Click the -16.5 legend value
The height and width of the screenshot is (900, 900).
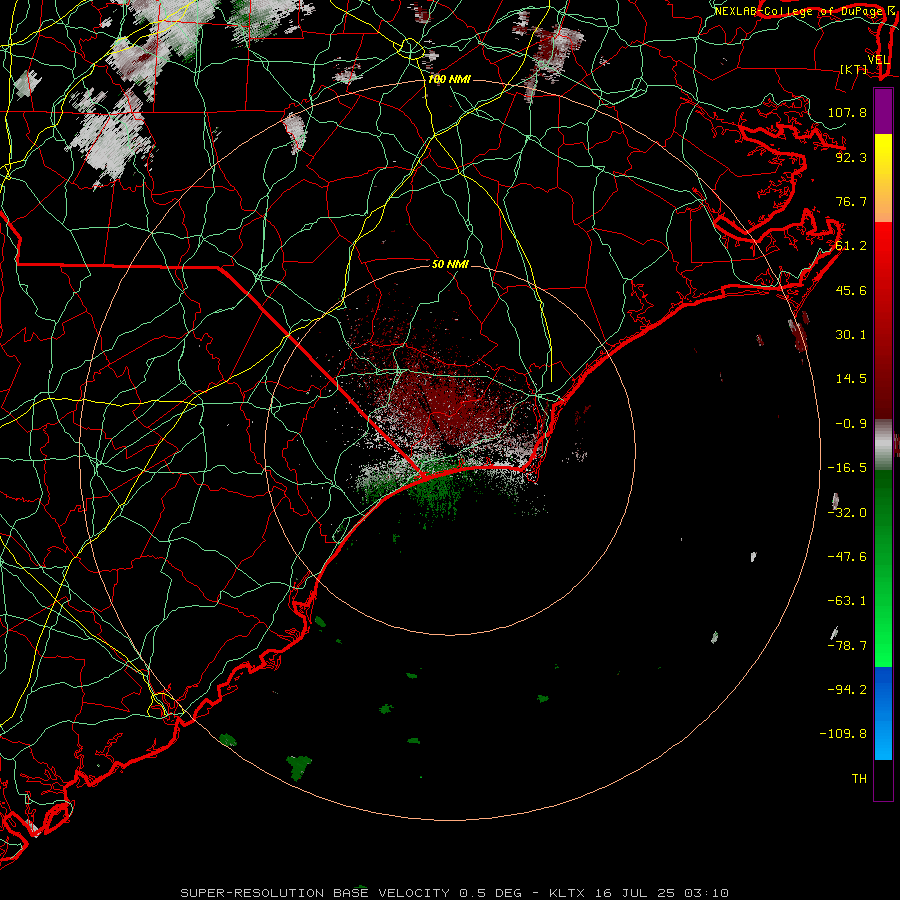click(x=847, y=468)
